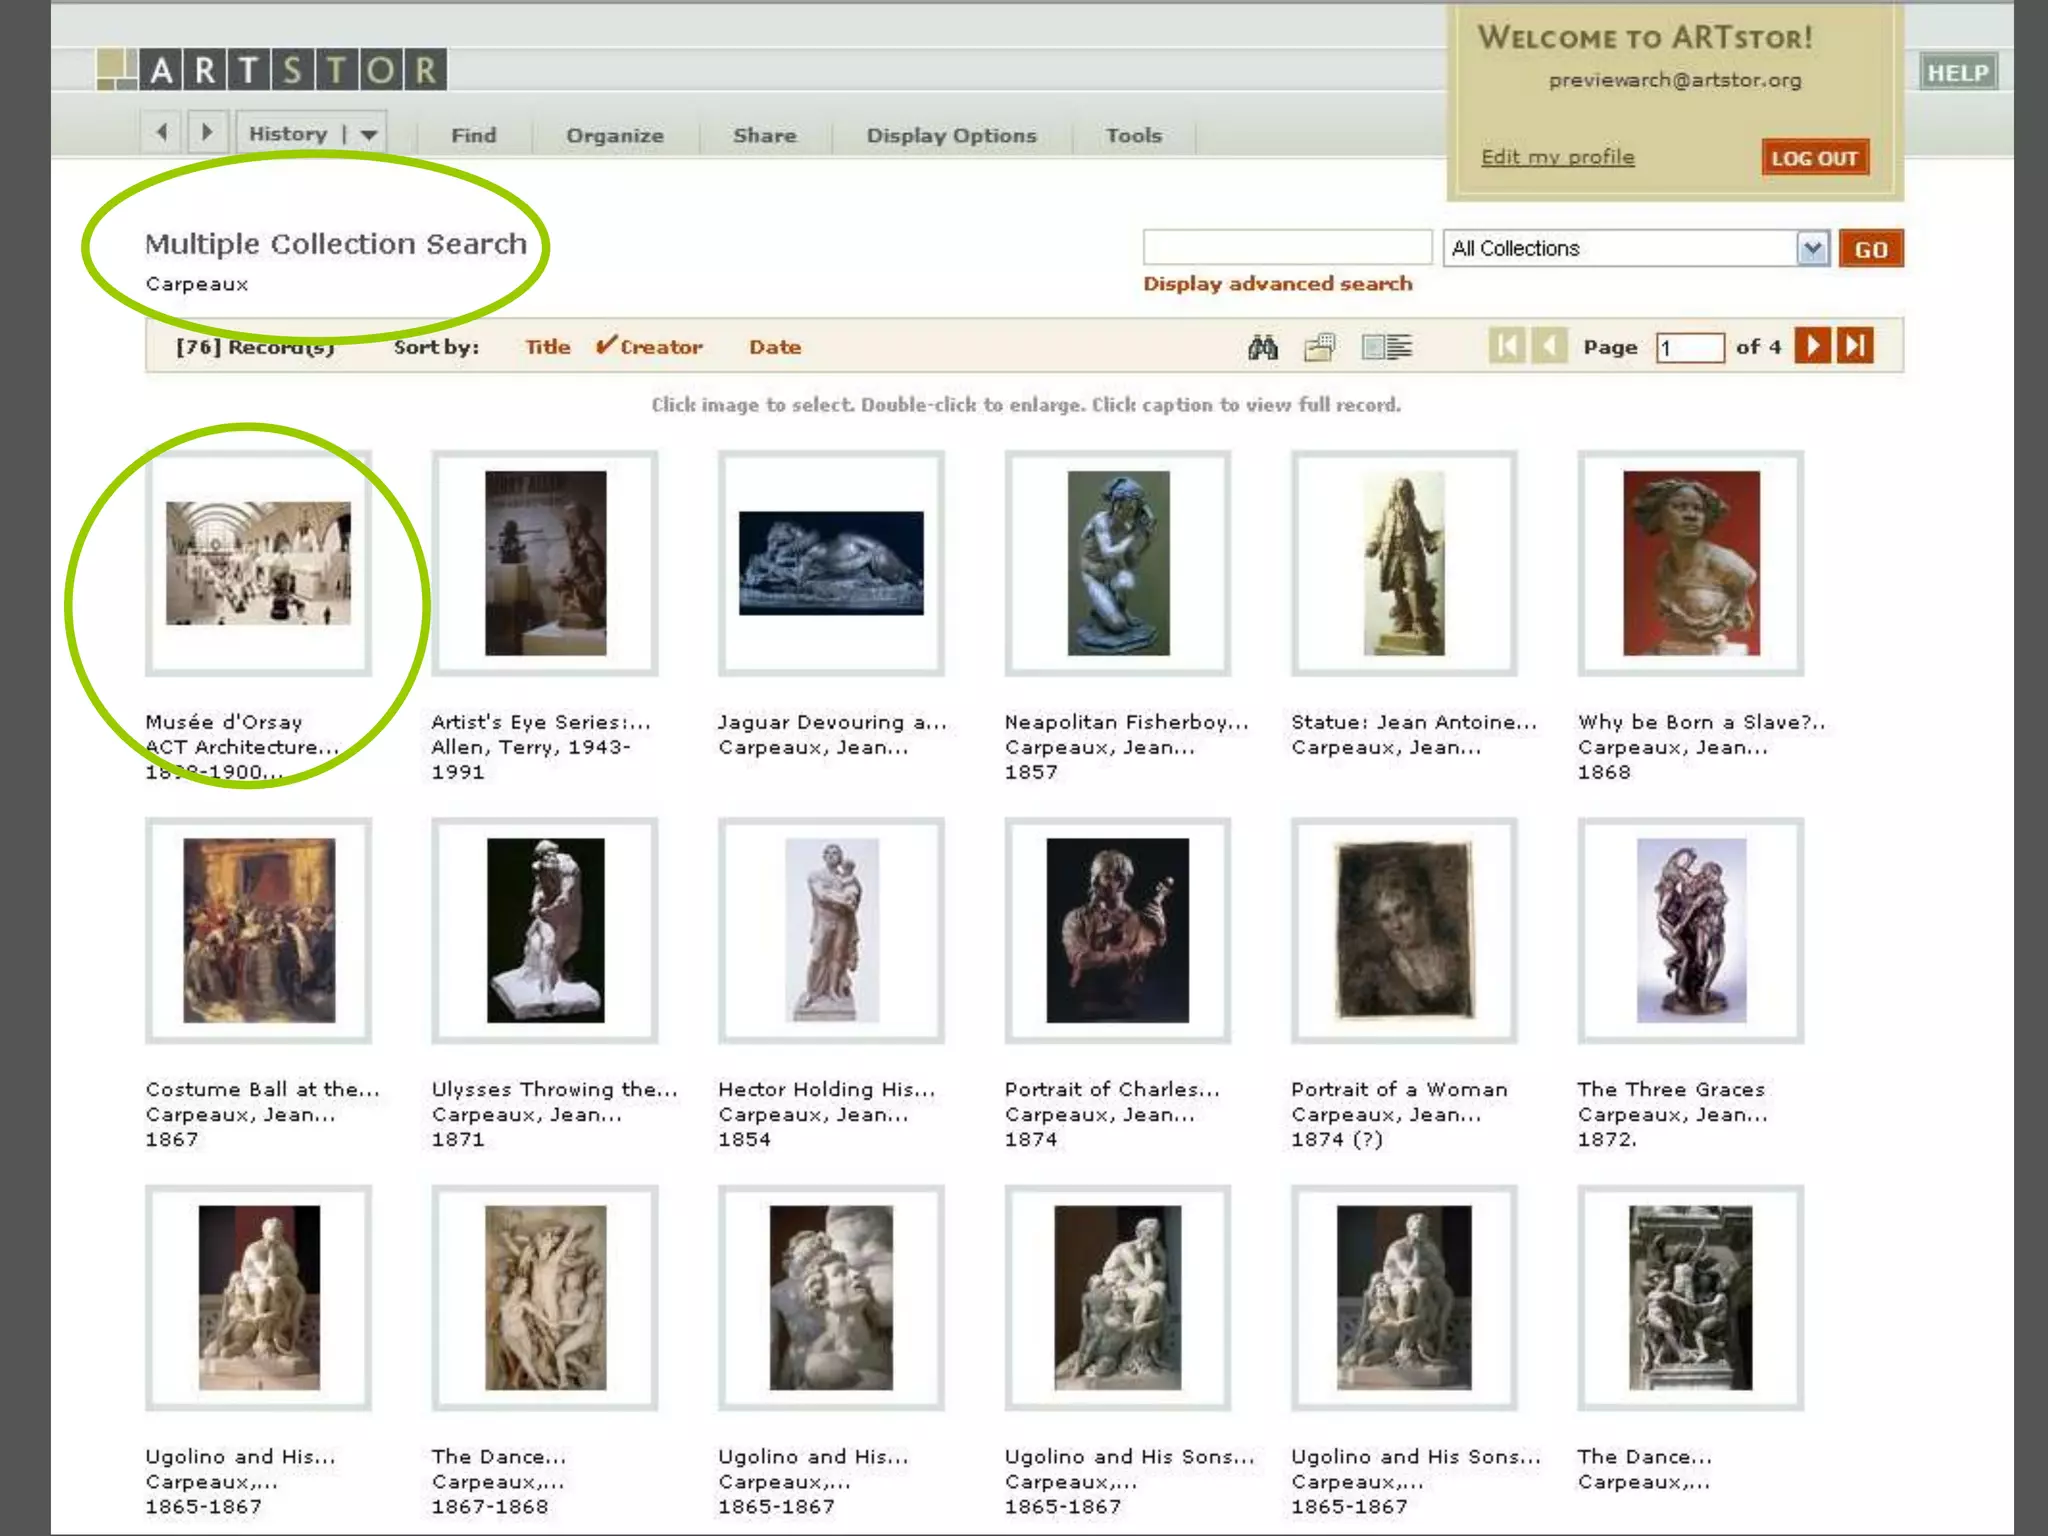Viewport: 2048px width, 1536px height.
Task: Click the page number input field
Action: (x=1689, y=347)
